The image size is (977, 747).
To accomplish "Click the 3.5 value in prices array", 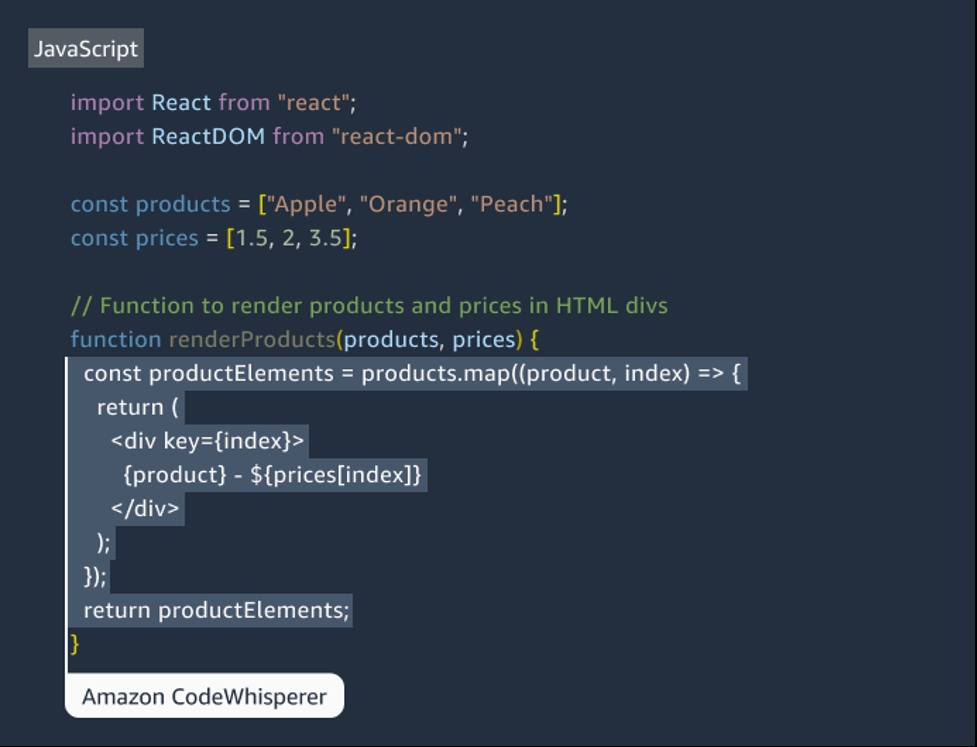I will click(x=326, y=237).
